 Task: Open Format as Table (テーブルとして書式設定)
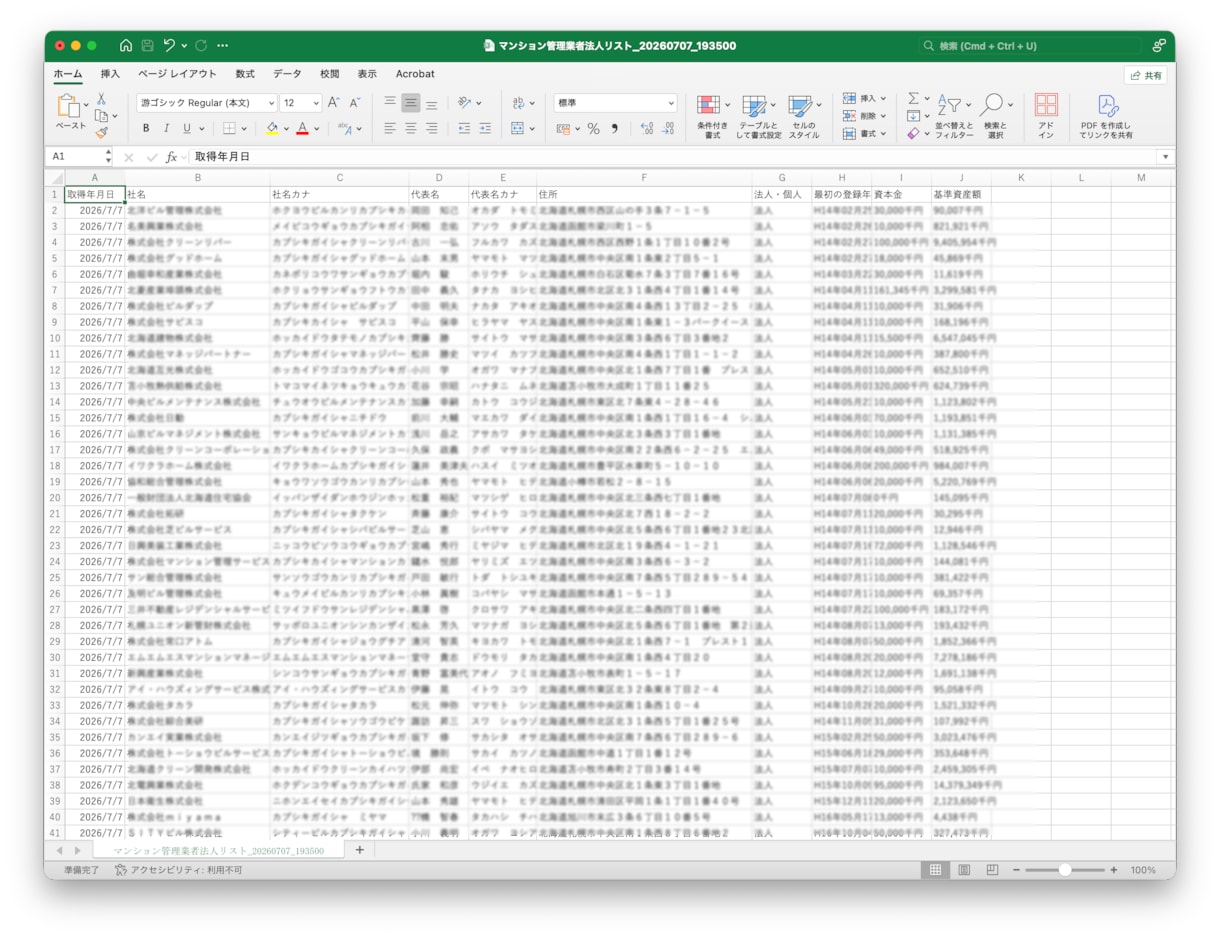point(758,117)
